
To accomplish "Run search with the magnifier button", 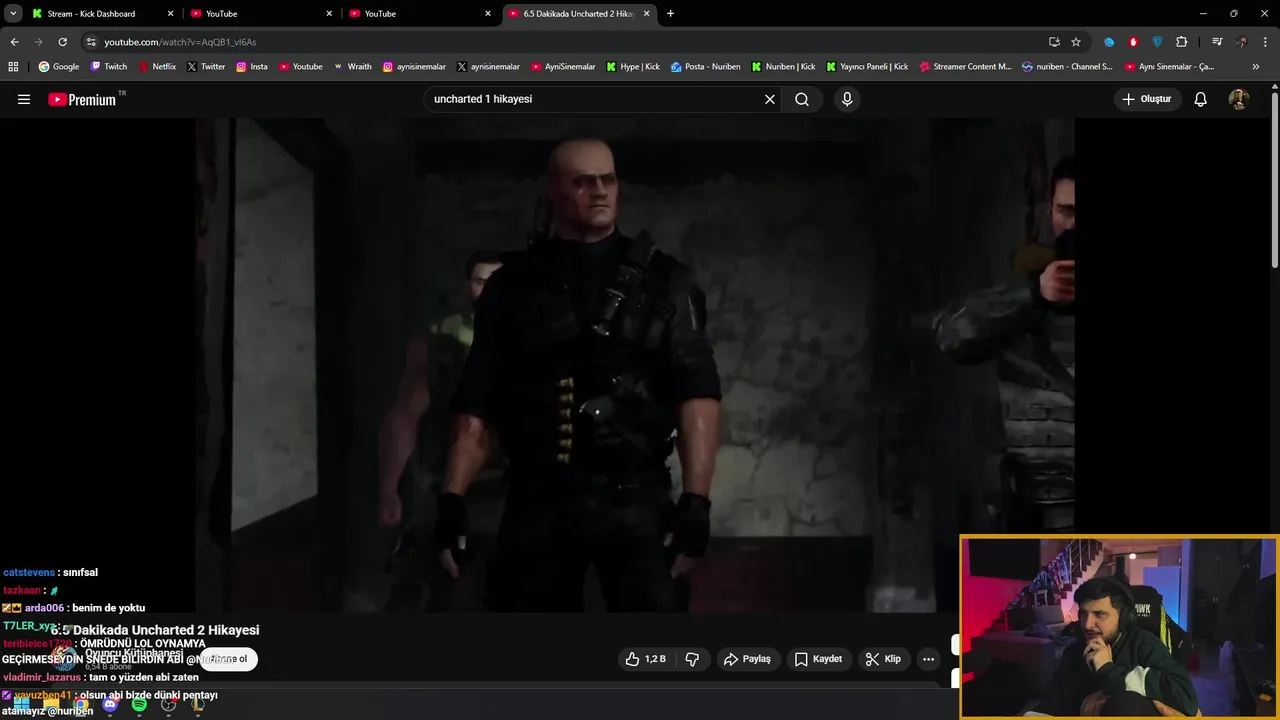I will [x=802, y=99].
